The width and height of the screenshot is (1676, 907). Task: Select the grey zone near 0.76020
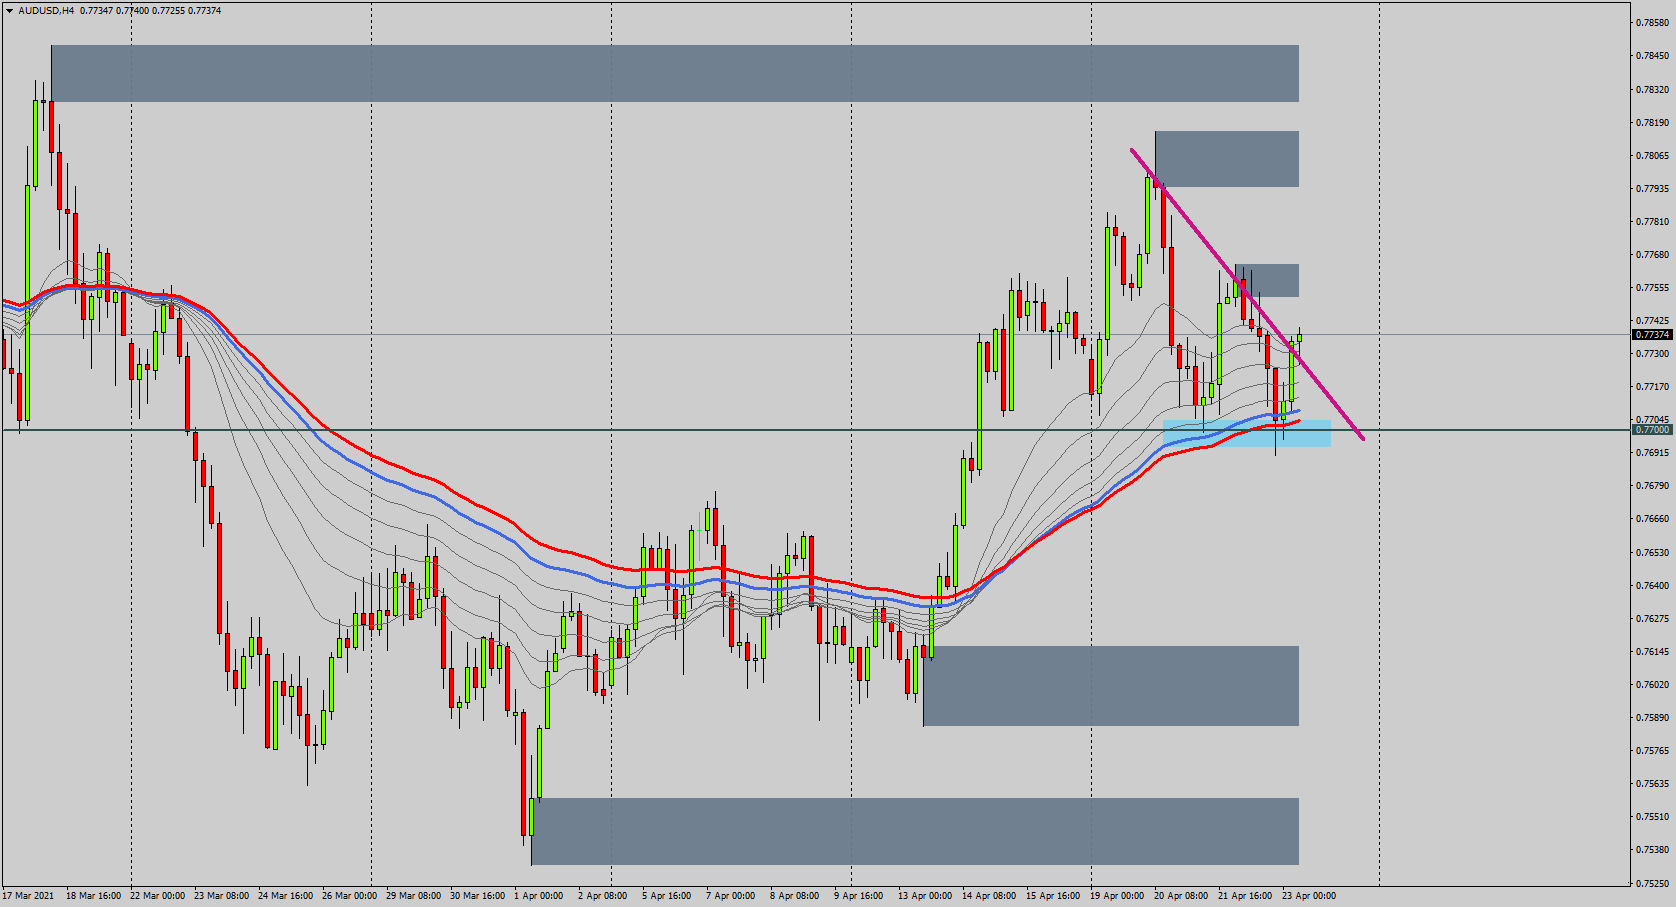tap(1111, 686)
